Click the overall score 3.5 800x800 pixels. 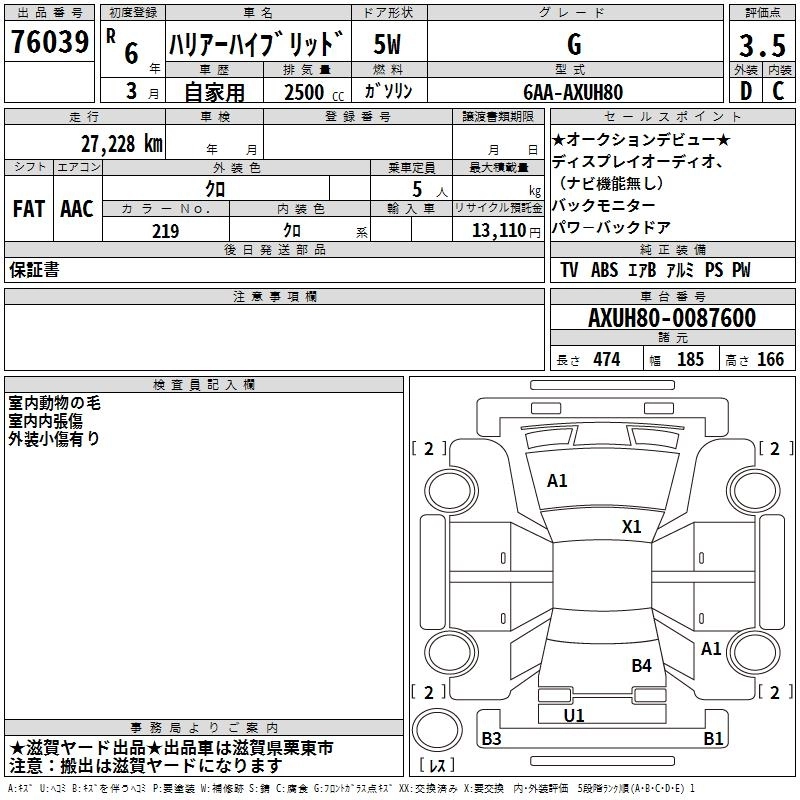[x=761, y=45]
